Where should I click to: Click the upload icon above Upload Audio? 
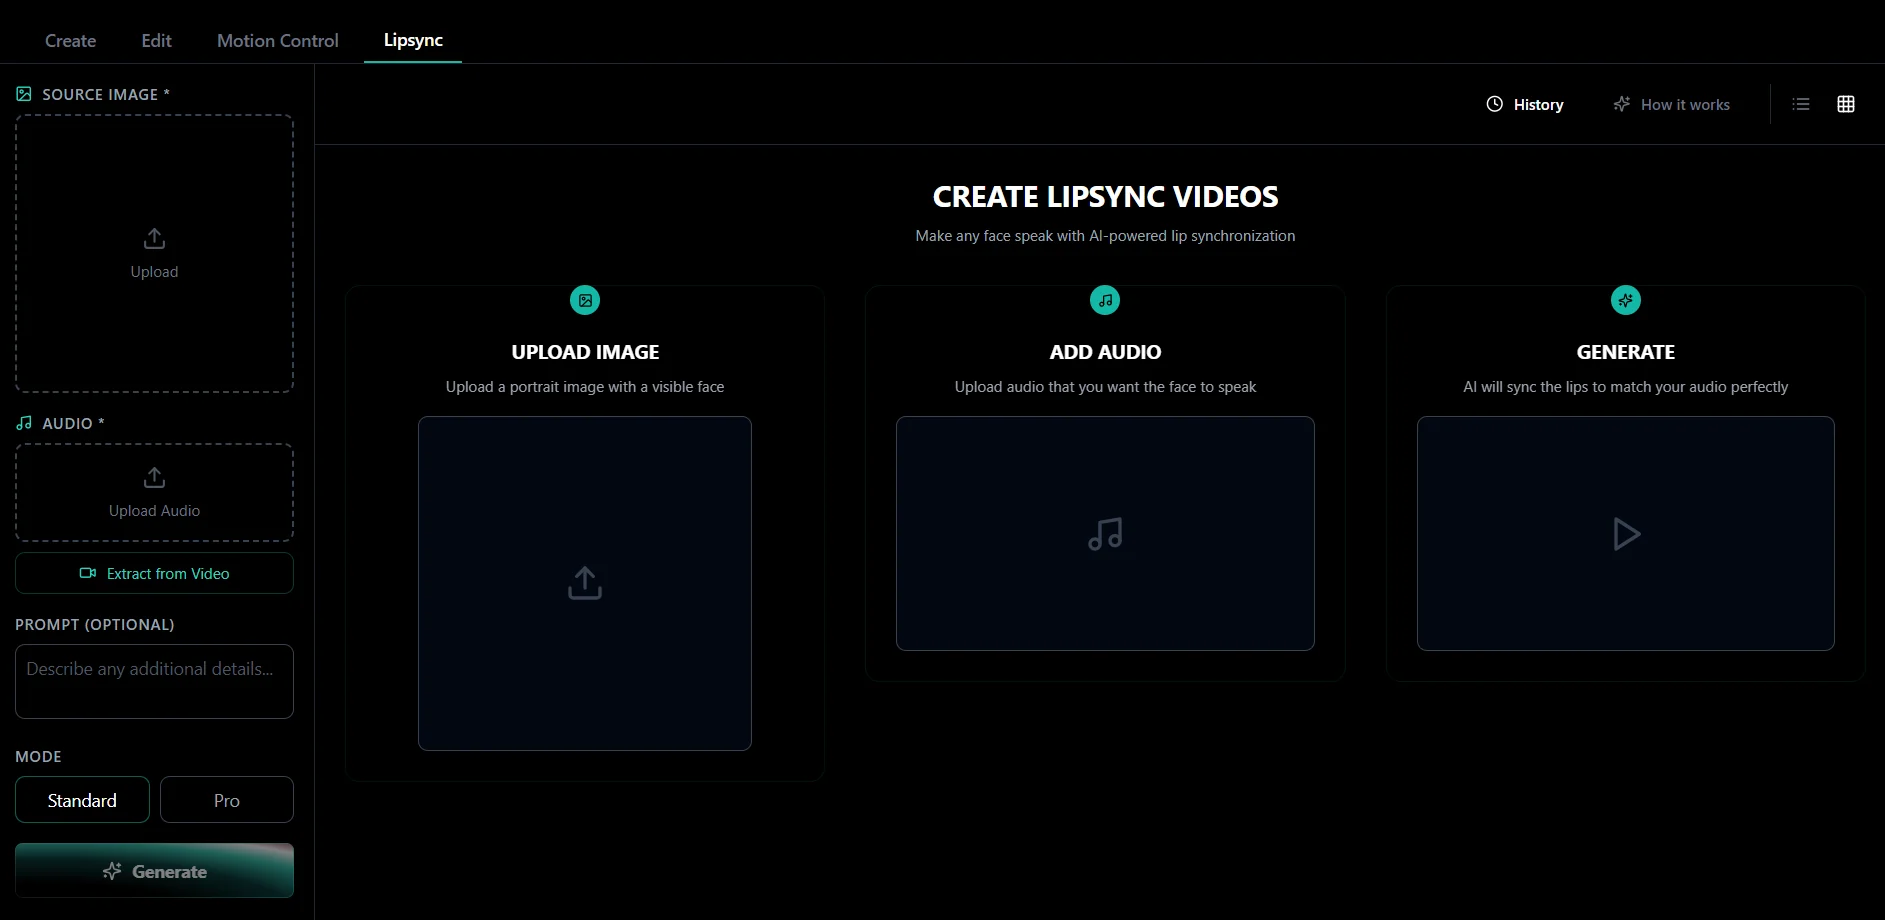point(154,477)
